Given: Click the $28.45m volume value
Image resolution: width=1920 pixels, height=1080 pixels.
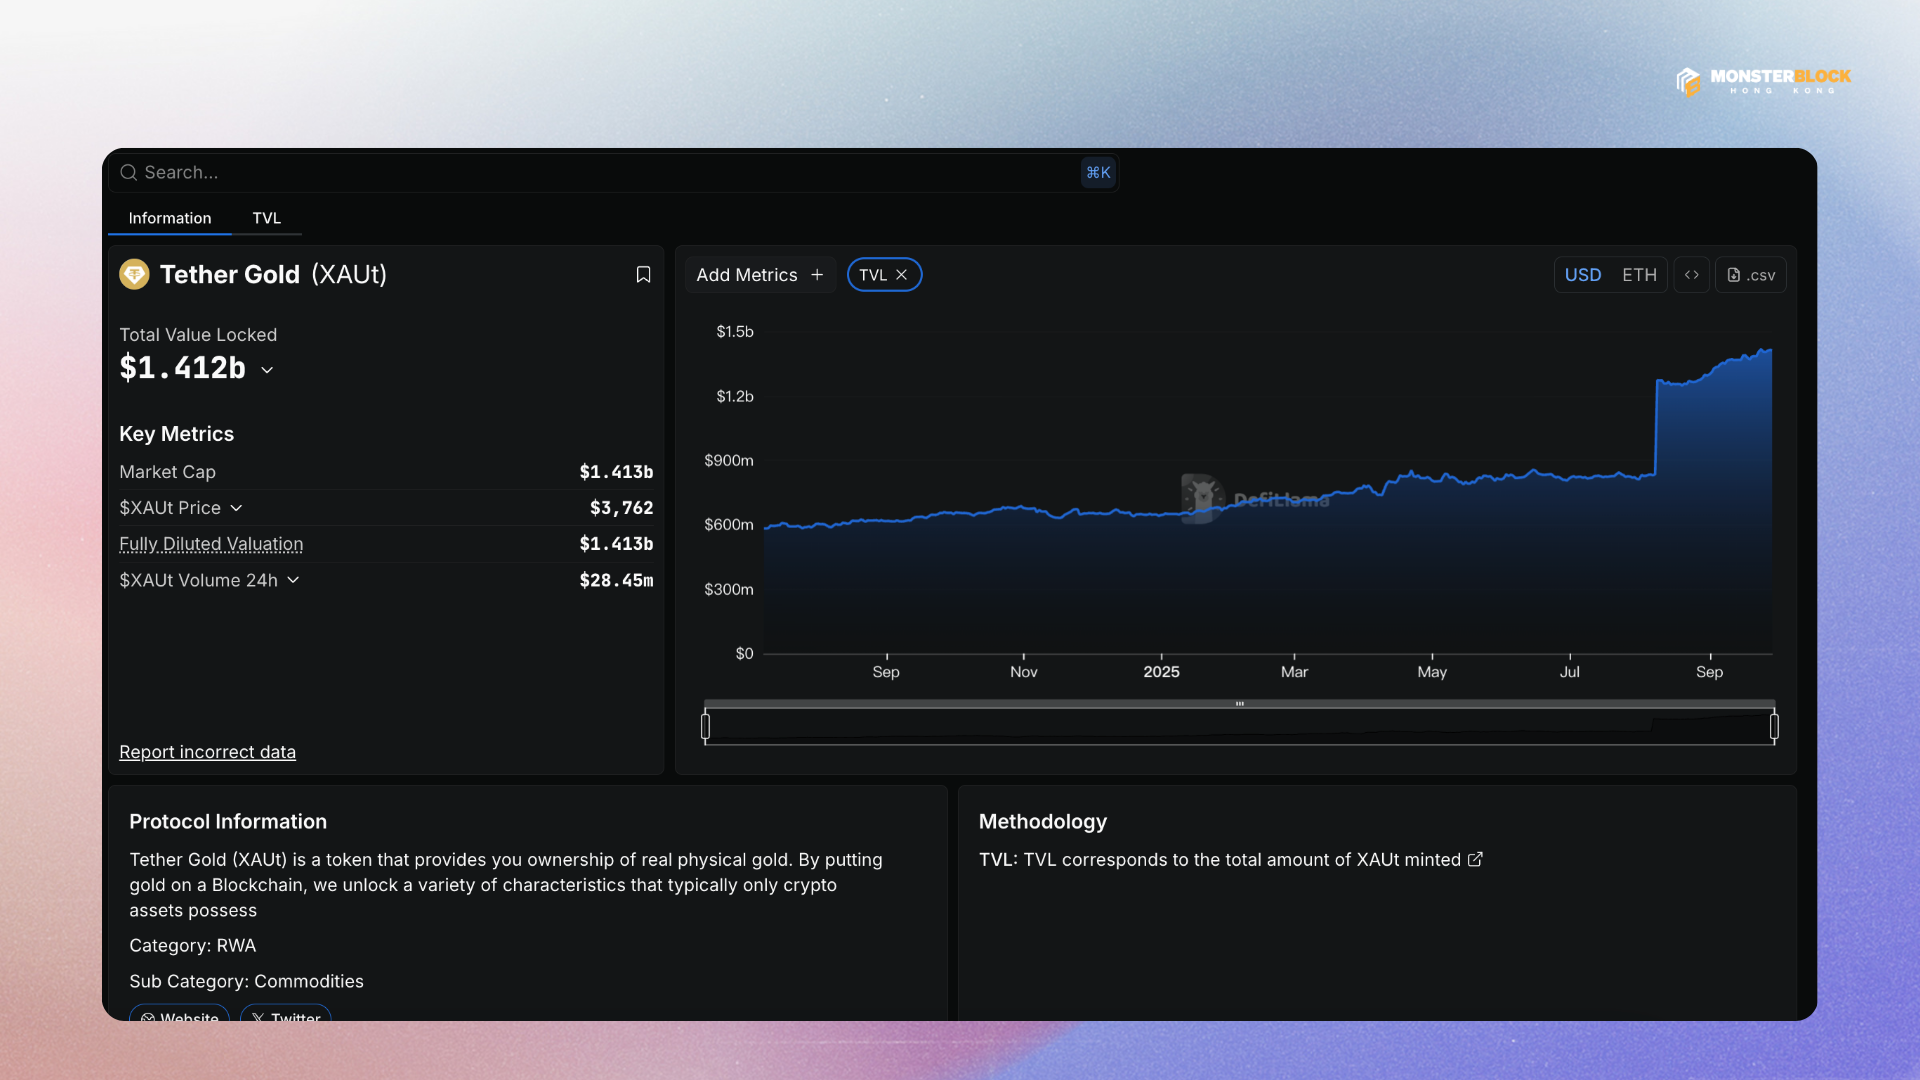Looking at the screenshot, I should tap(616, 580).
